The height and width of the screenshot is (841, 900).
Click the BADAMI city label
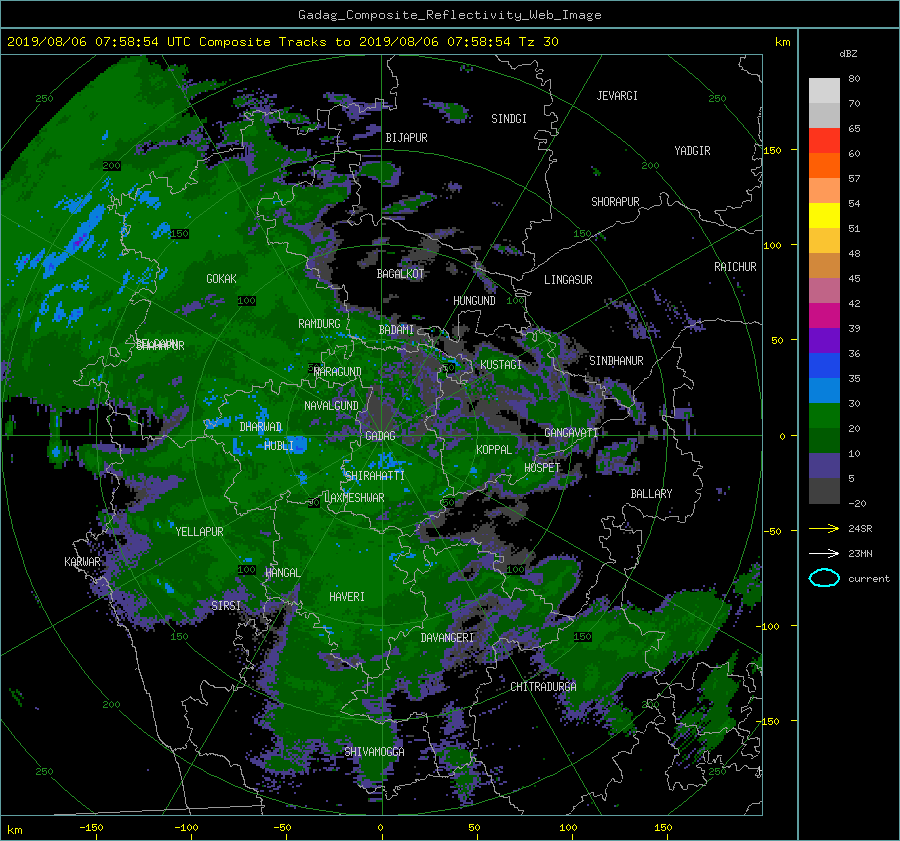[396, 330]
